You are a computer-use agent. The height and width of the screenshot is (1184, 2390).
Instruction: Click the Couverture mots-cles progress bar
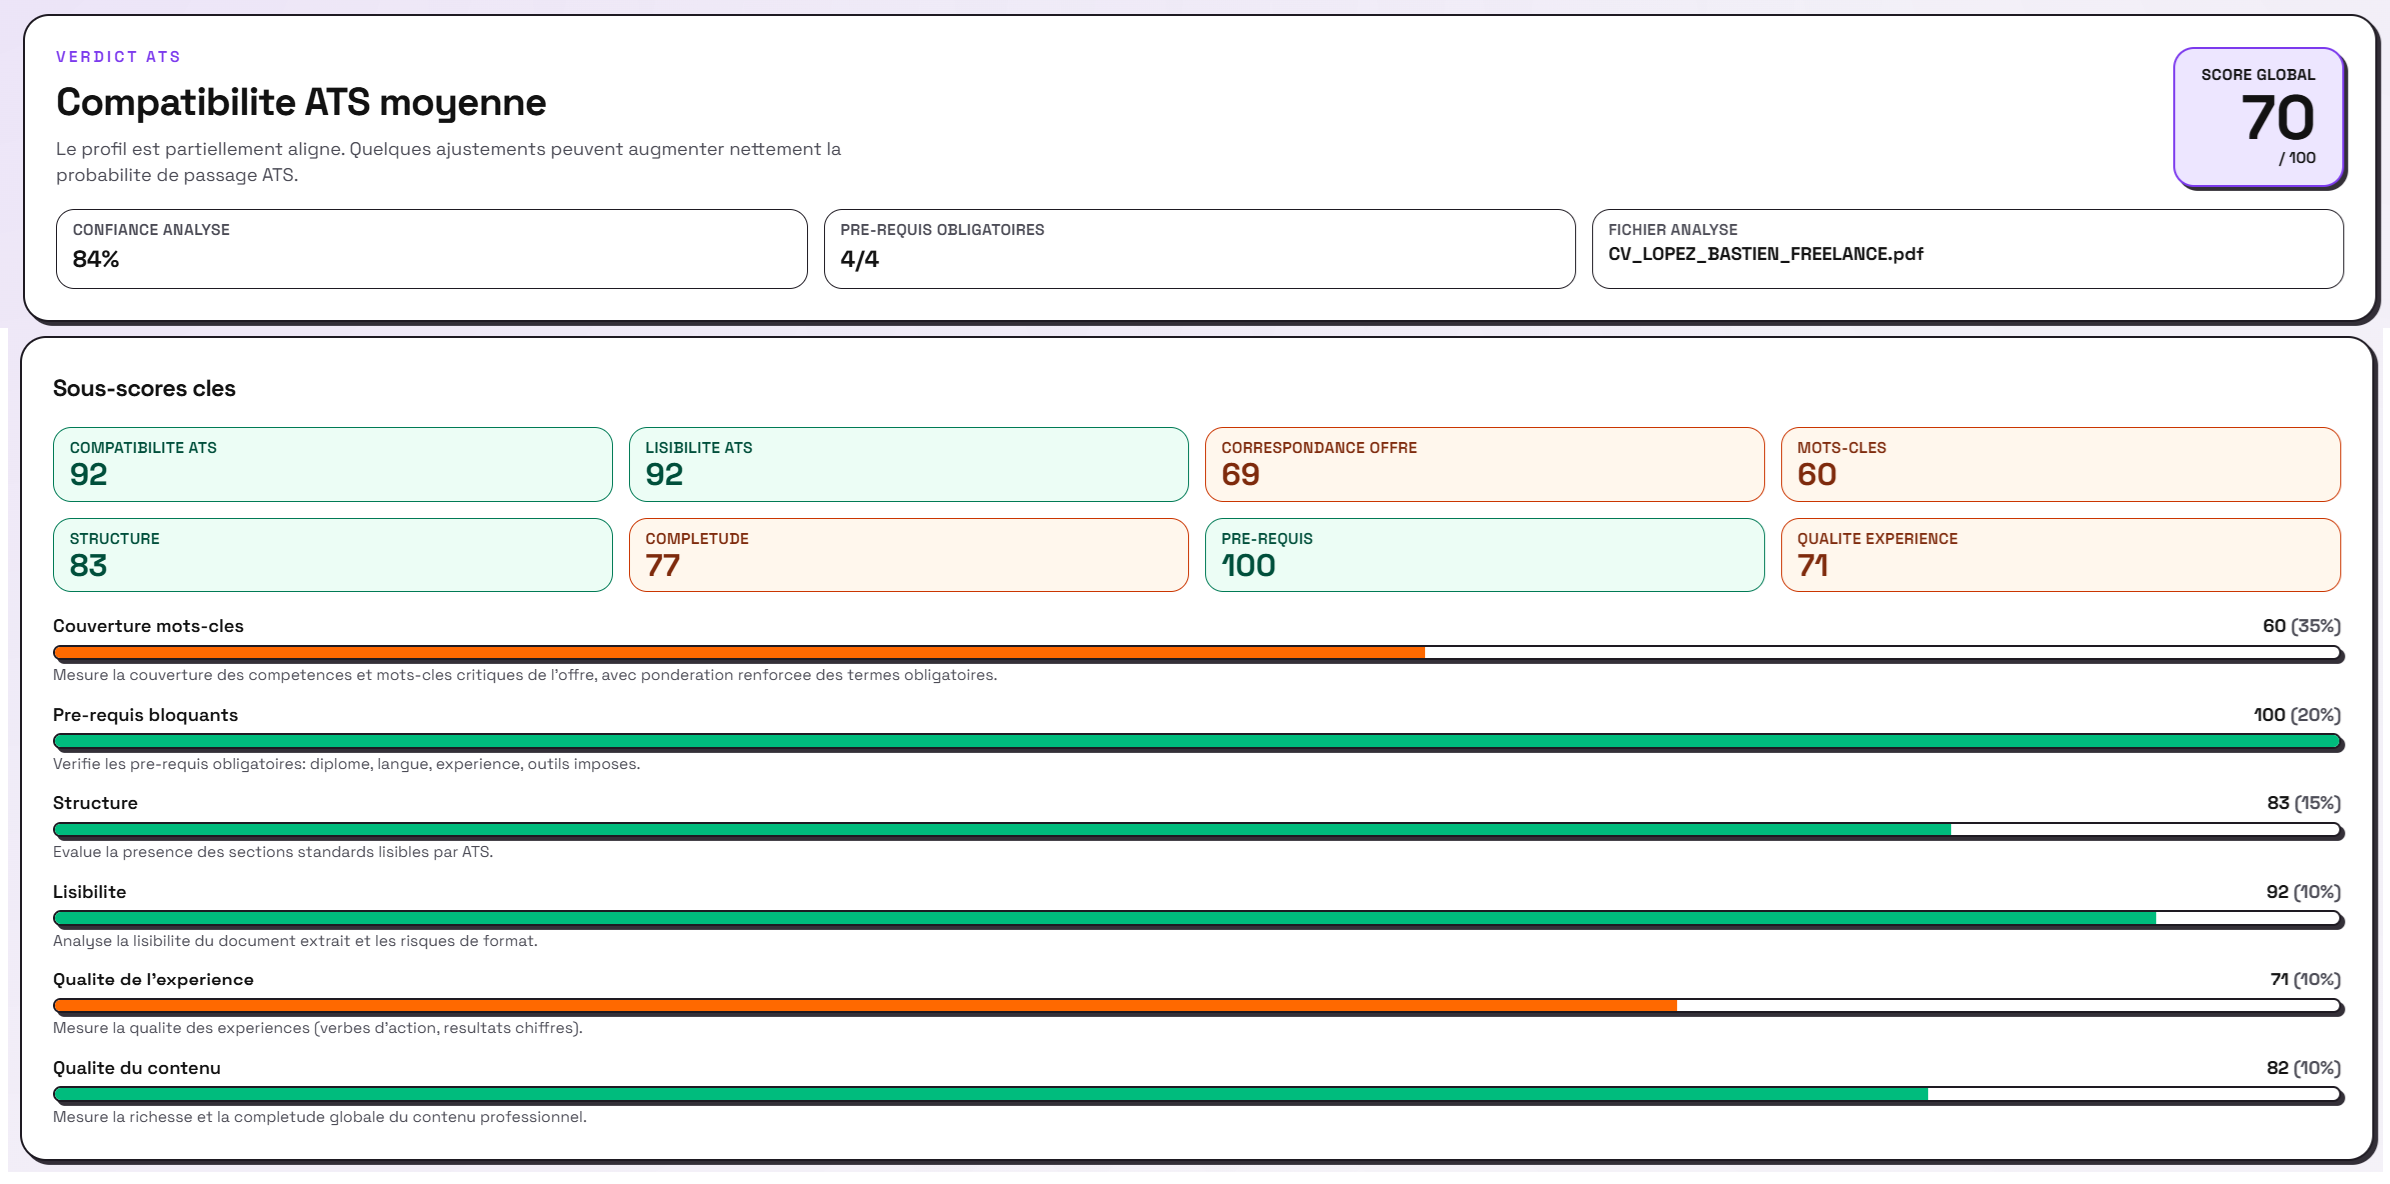(1198, 653)
